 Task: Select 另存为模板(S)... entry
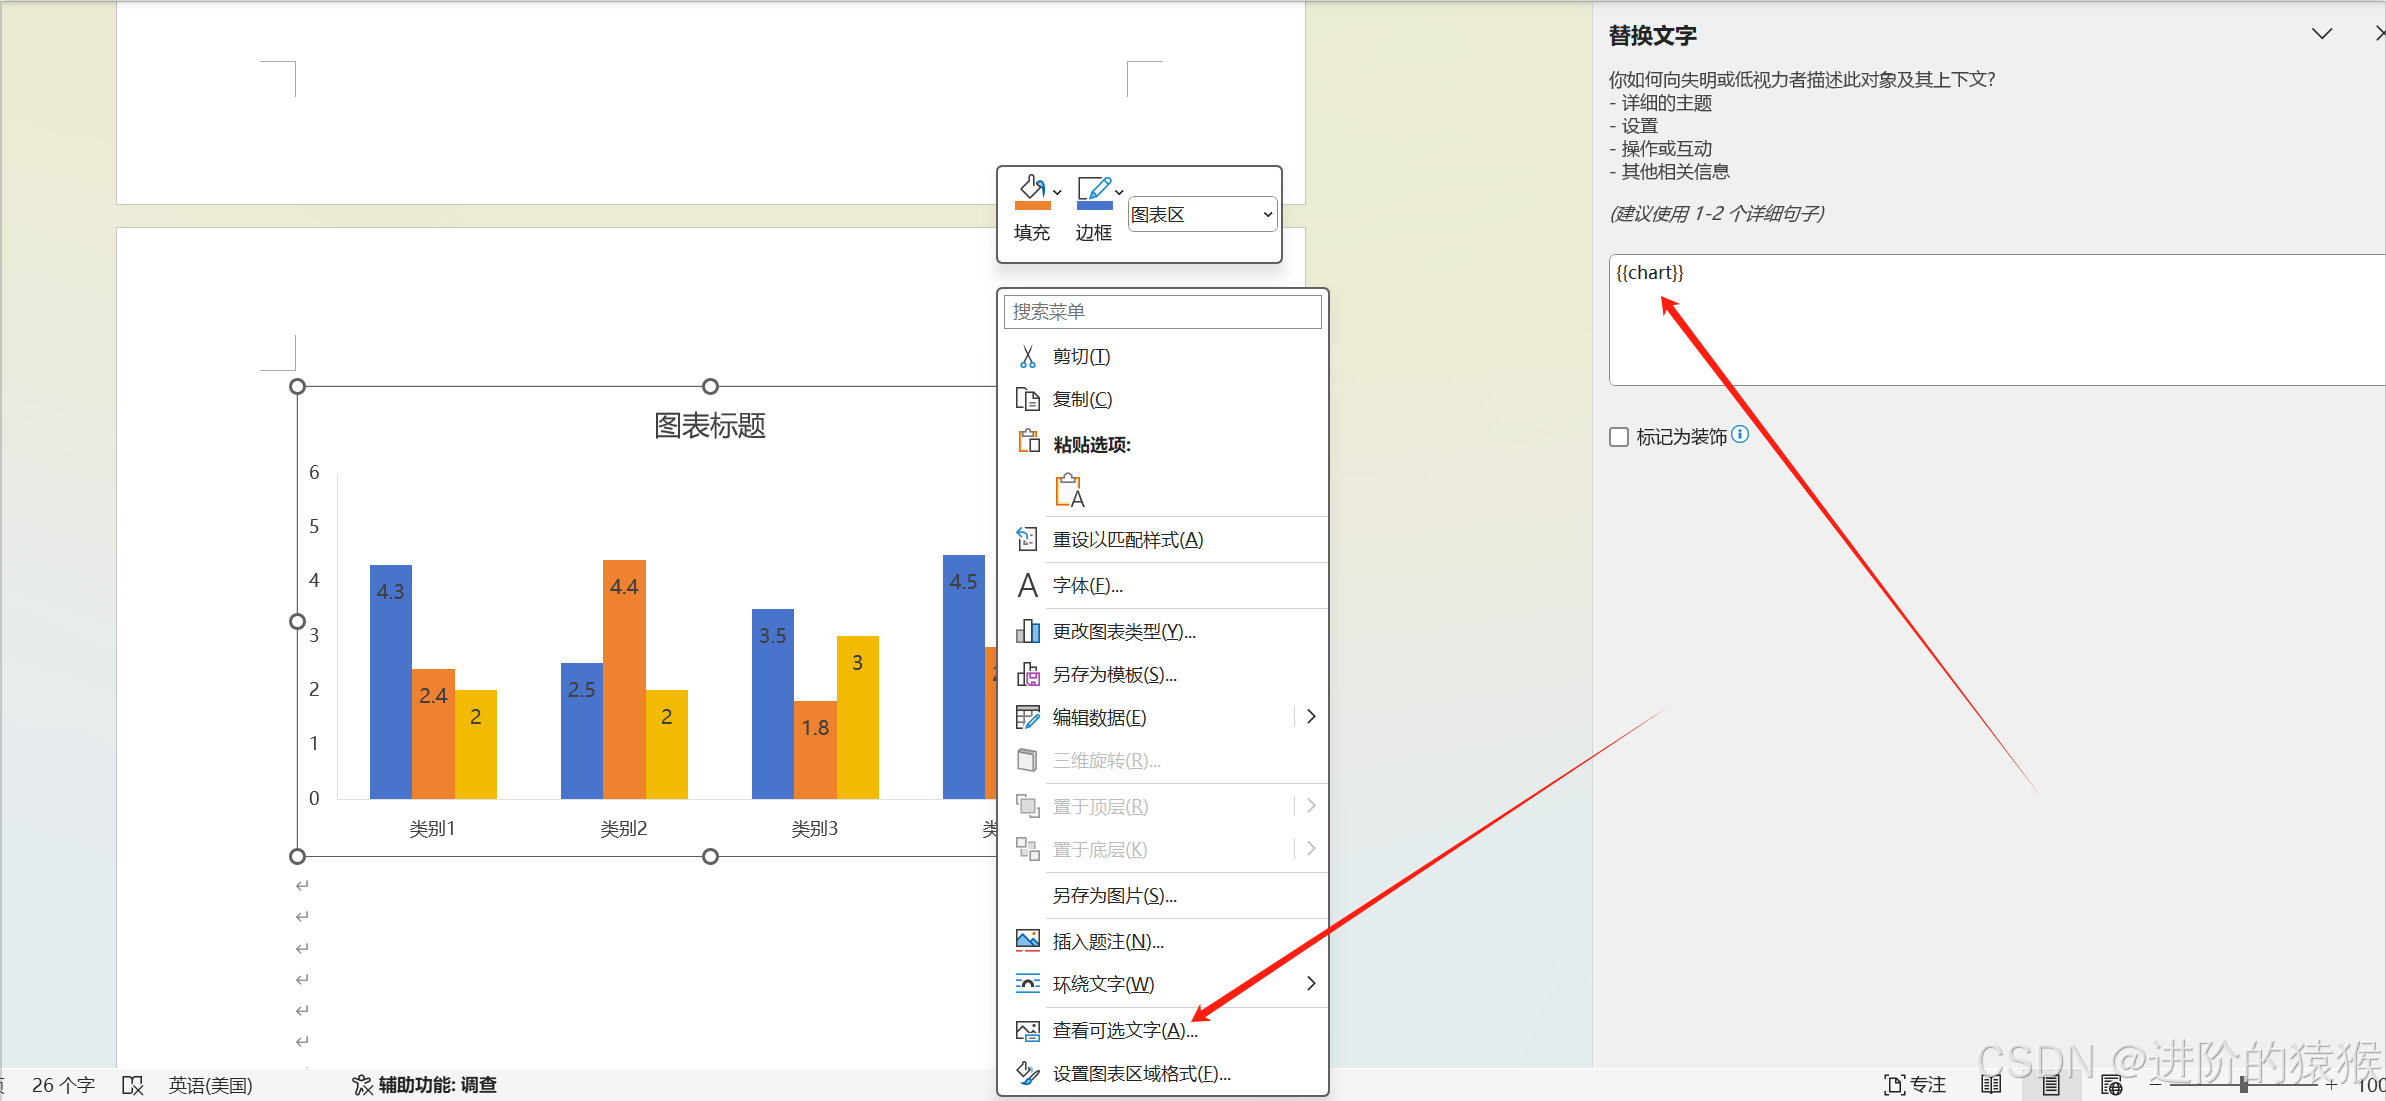pos(1164,675)
